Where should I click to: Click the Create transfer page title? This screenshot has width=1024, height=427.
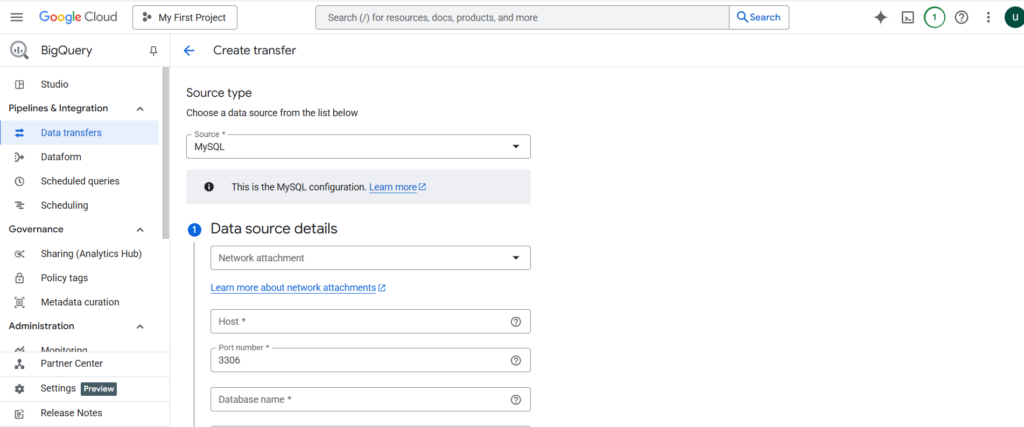coord(255,50)
